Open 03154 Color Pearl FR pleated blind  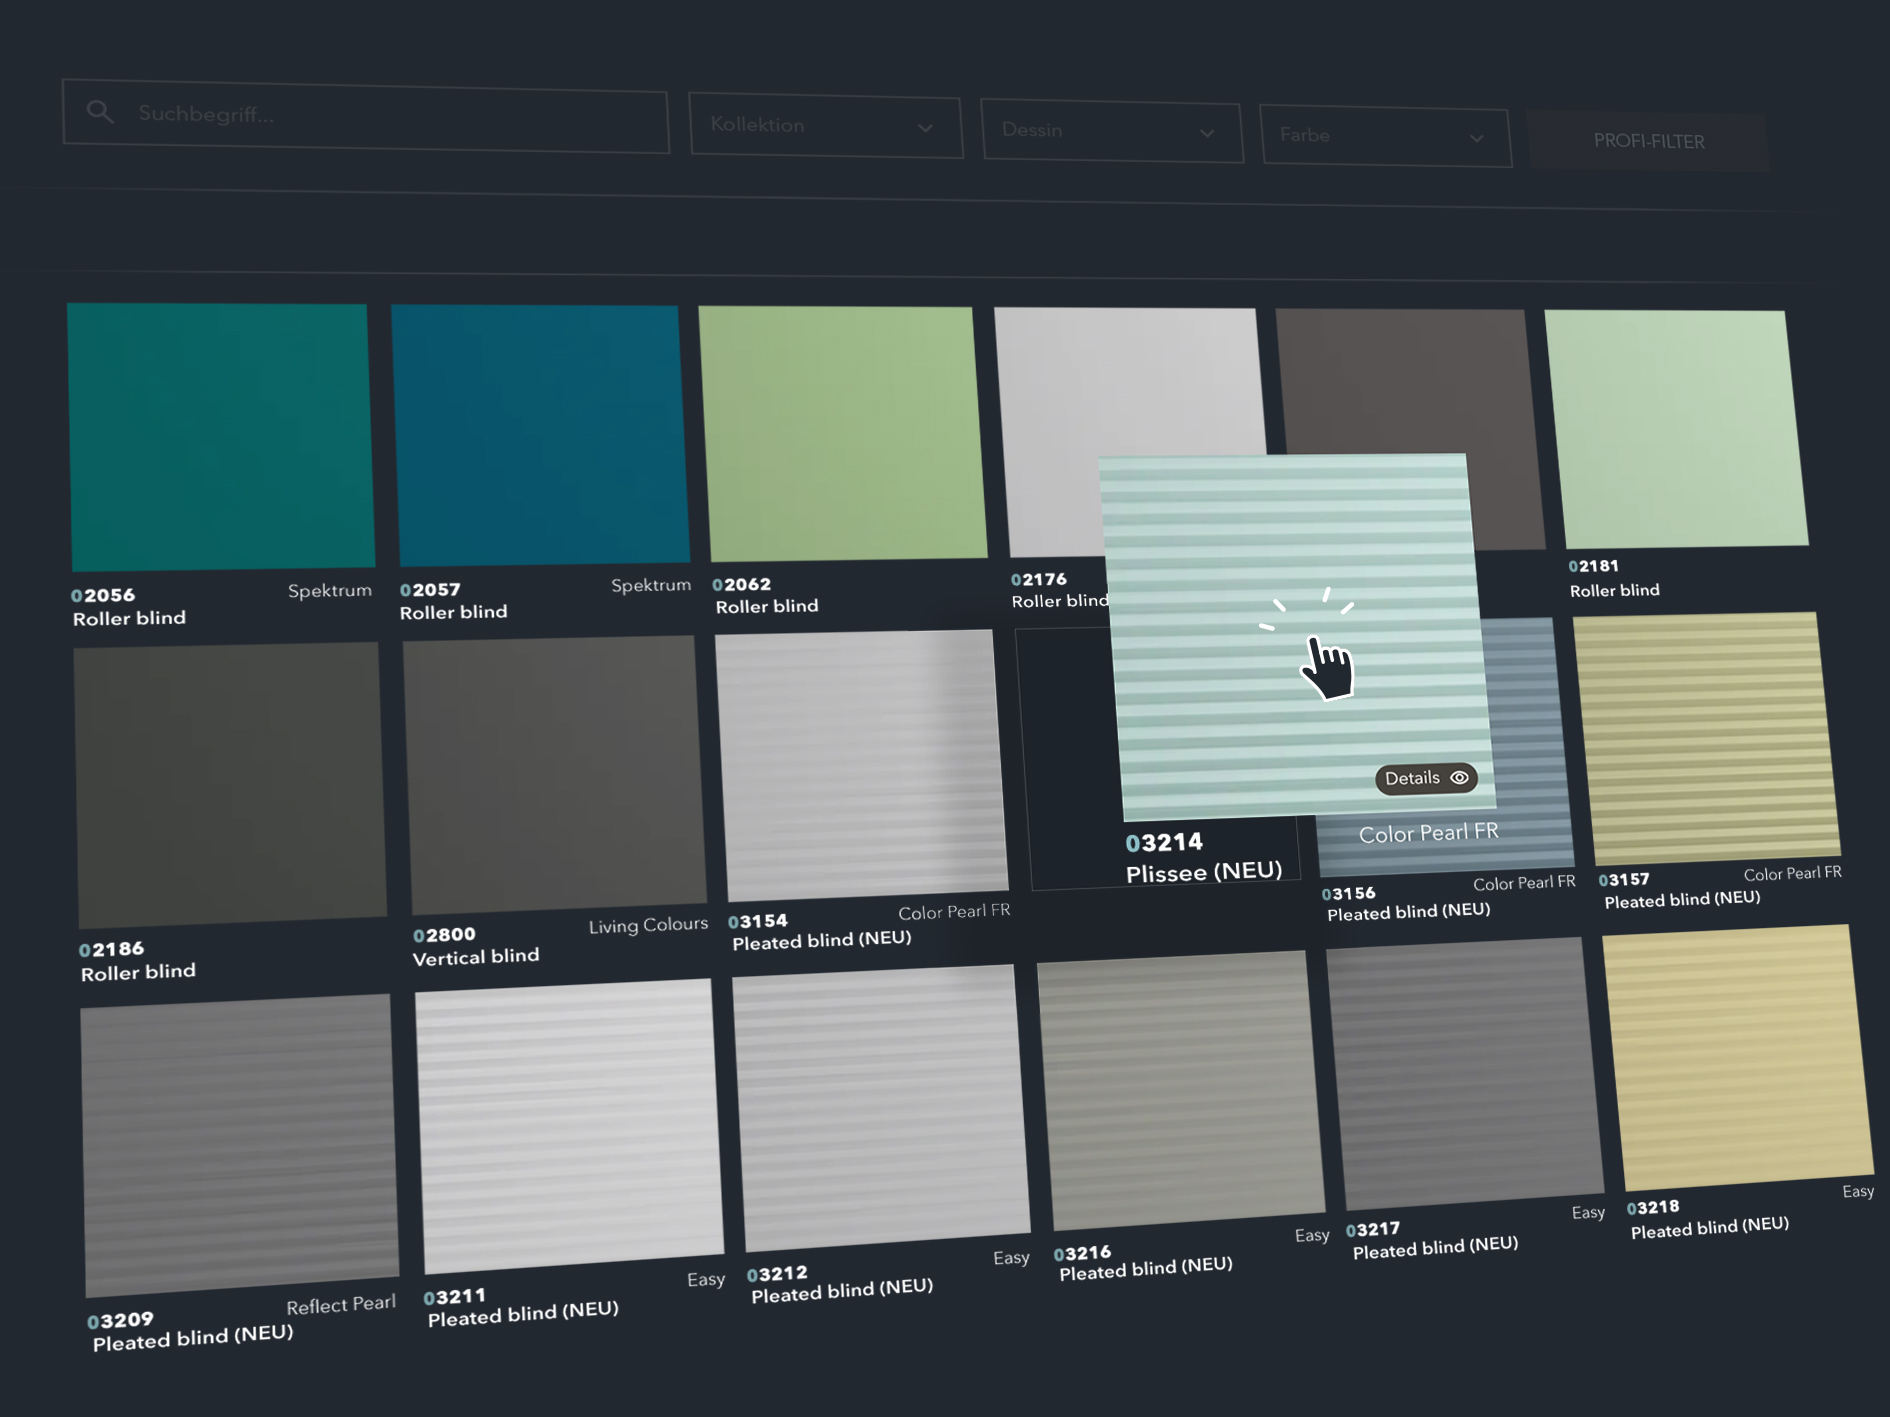tap(861, 764)
